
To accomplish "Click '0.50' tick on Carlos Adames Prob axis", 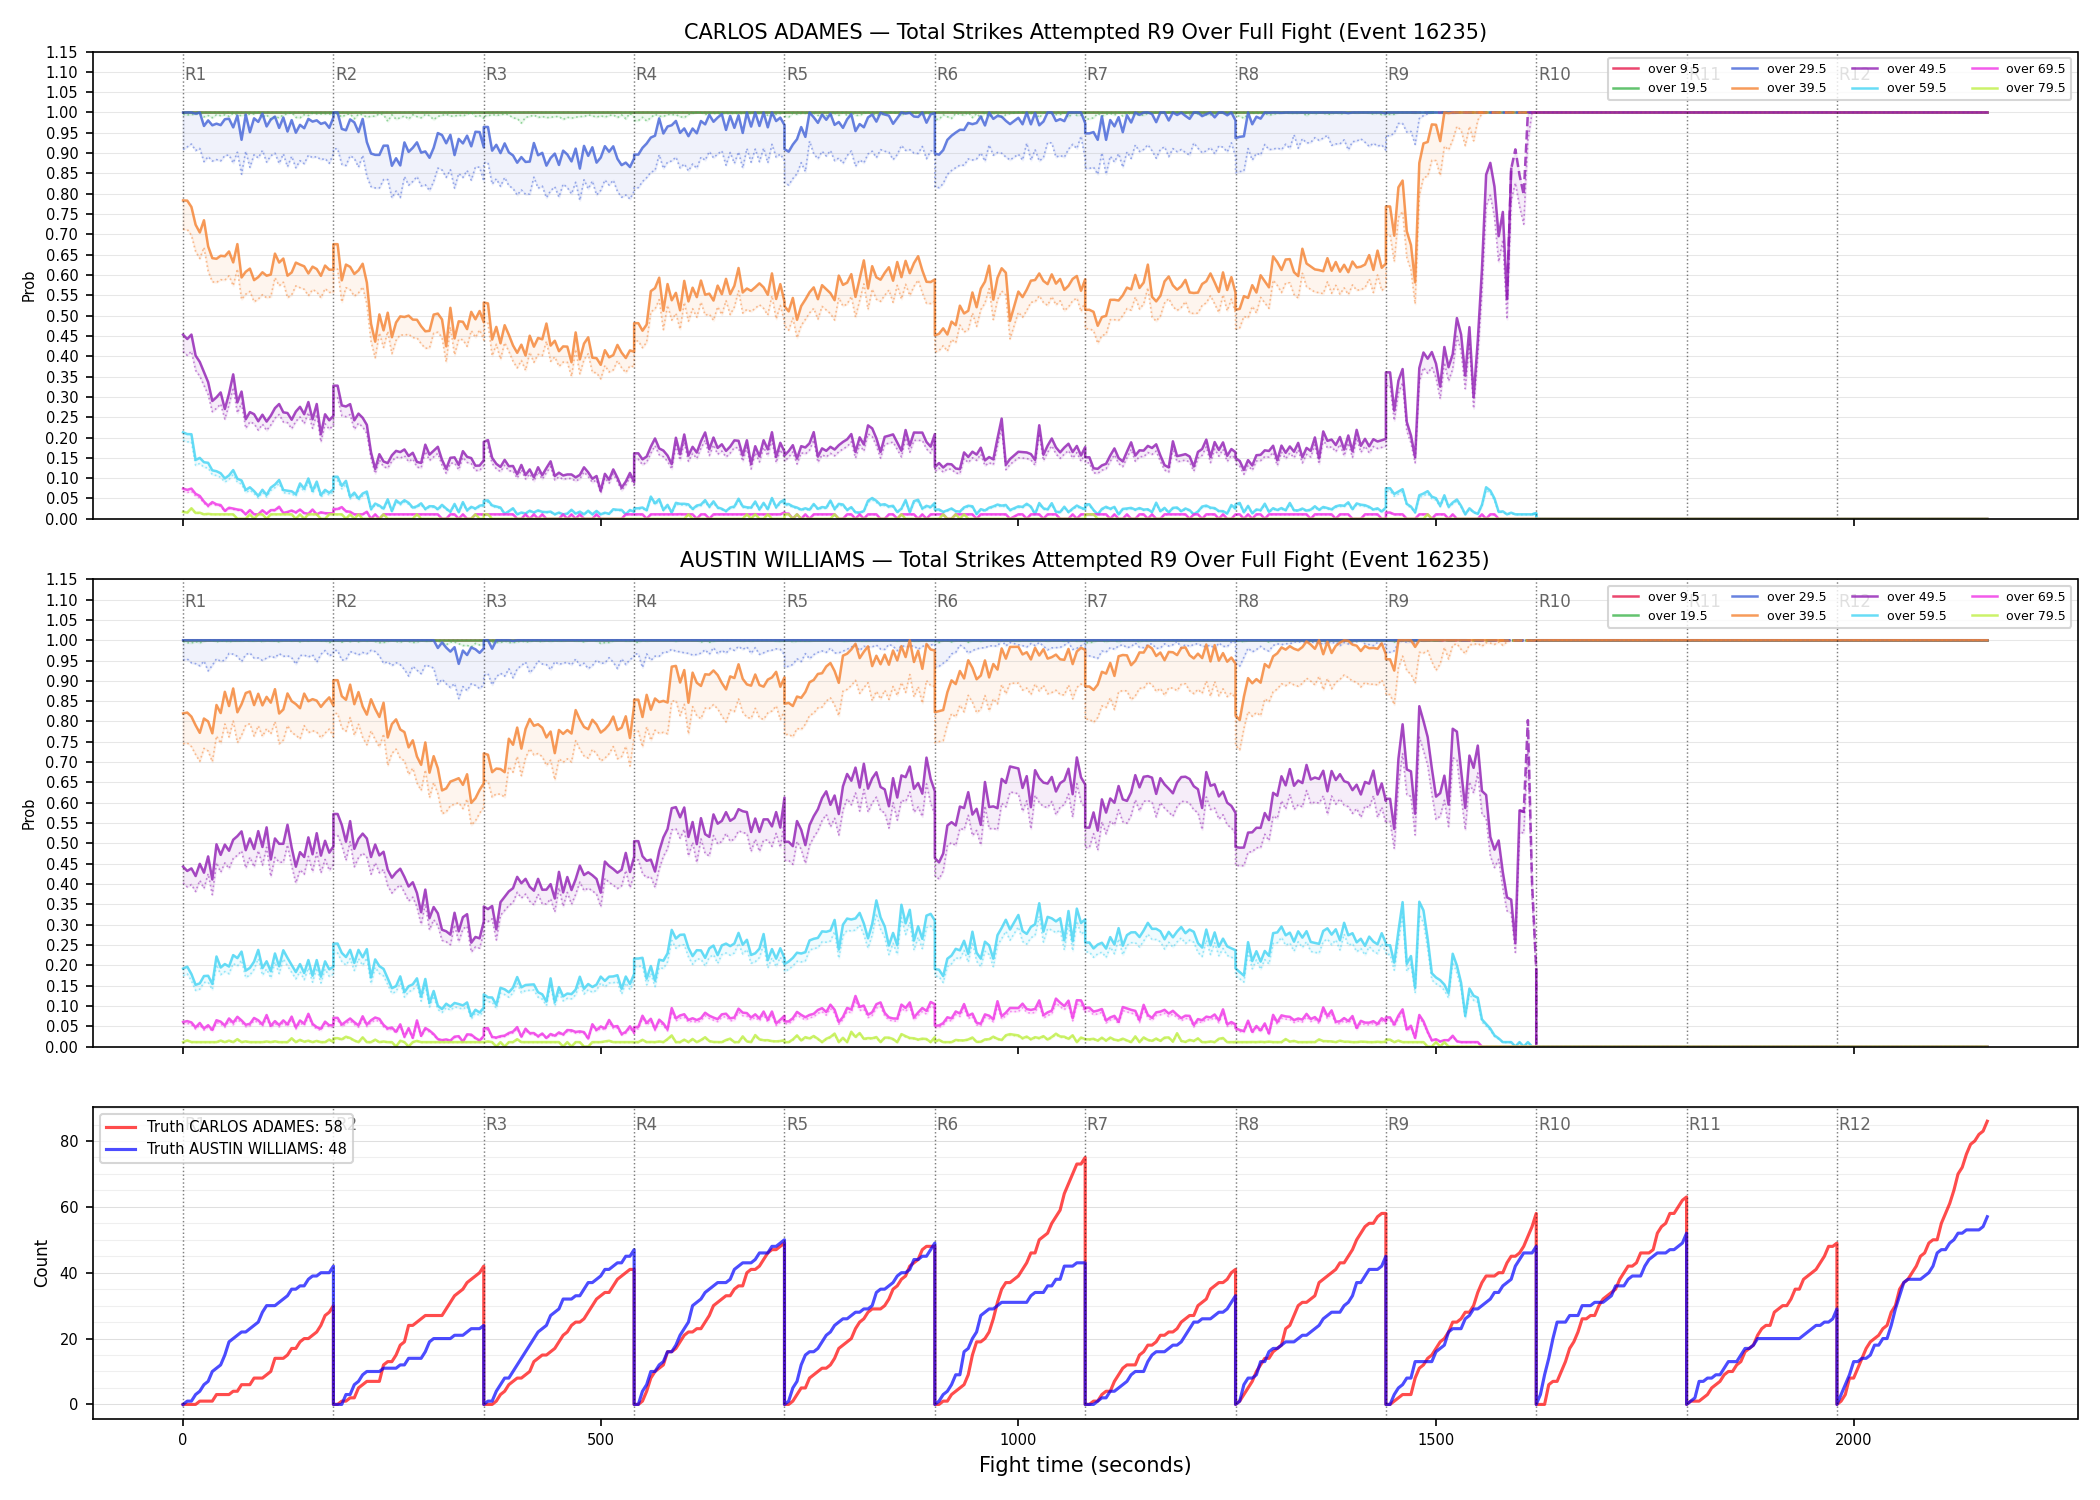I will 62,316.
